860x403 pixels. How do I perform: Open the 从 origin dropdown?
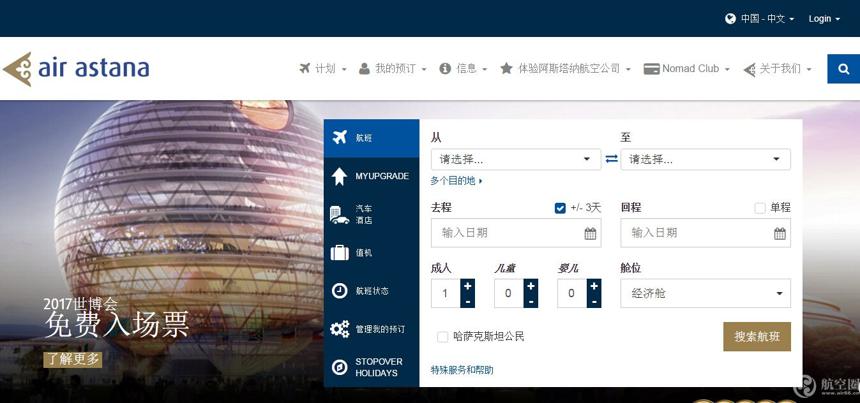516,160
